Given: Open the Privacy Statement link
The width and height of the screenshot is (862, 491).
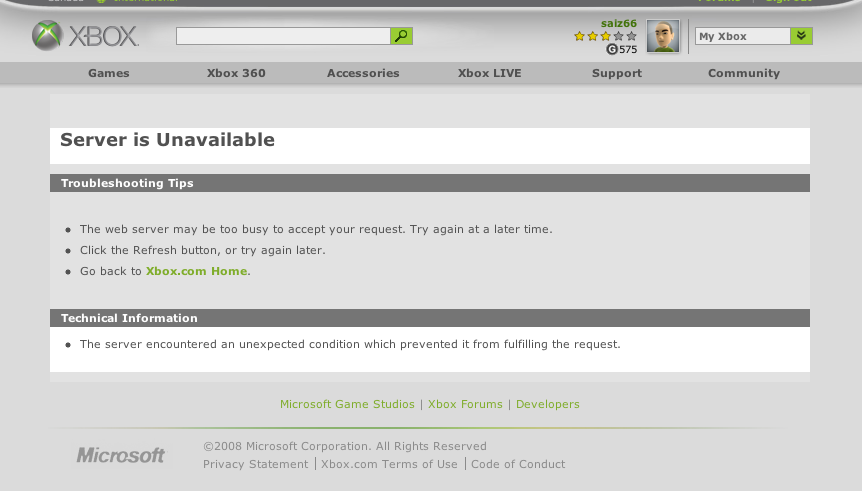Looking at the screenshot, I should (256, 464).
